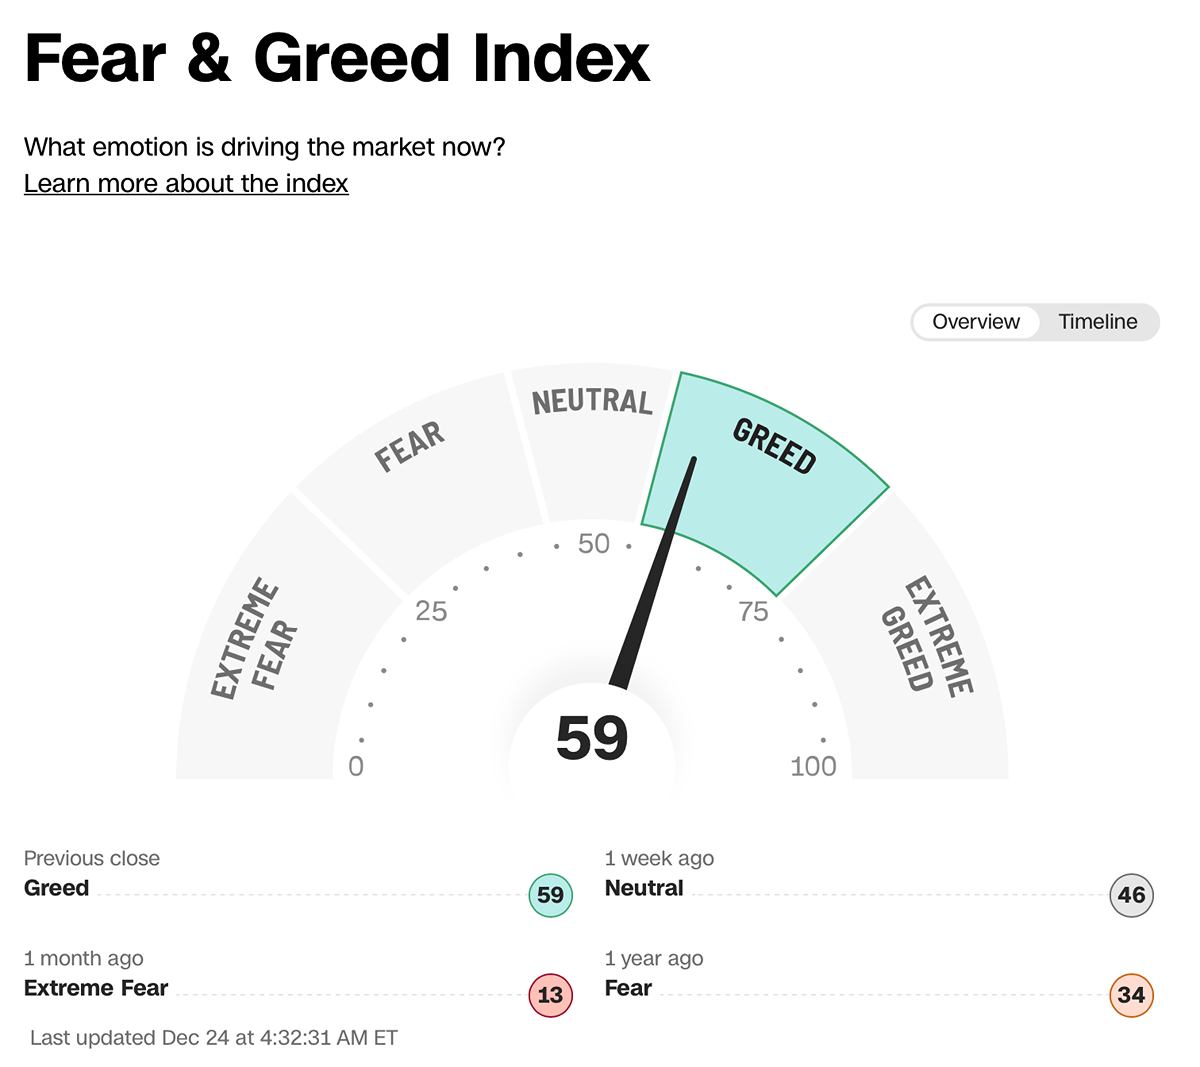
Task: Click the Fear & Greed Index heading
Action: coord(337,58)
